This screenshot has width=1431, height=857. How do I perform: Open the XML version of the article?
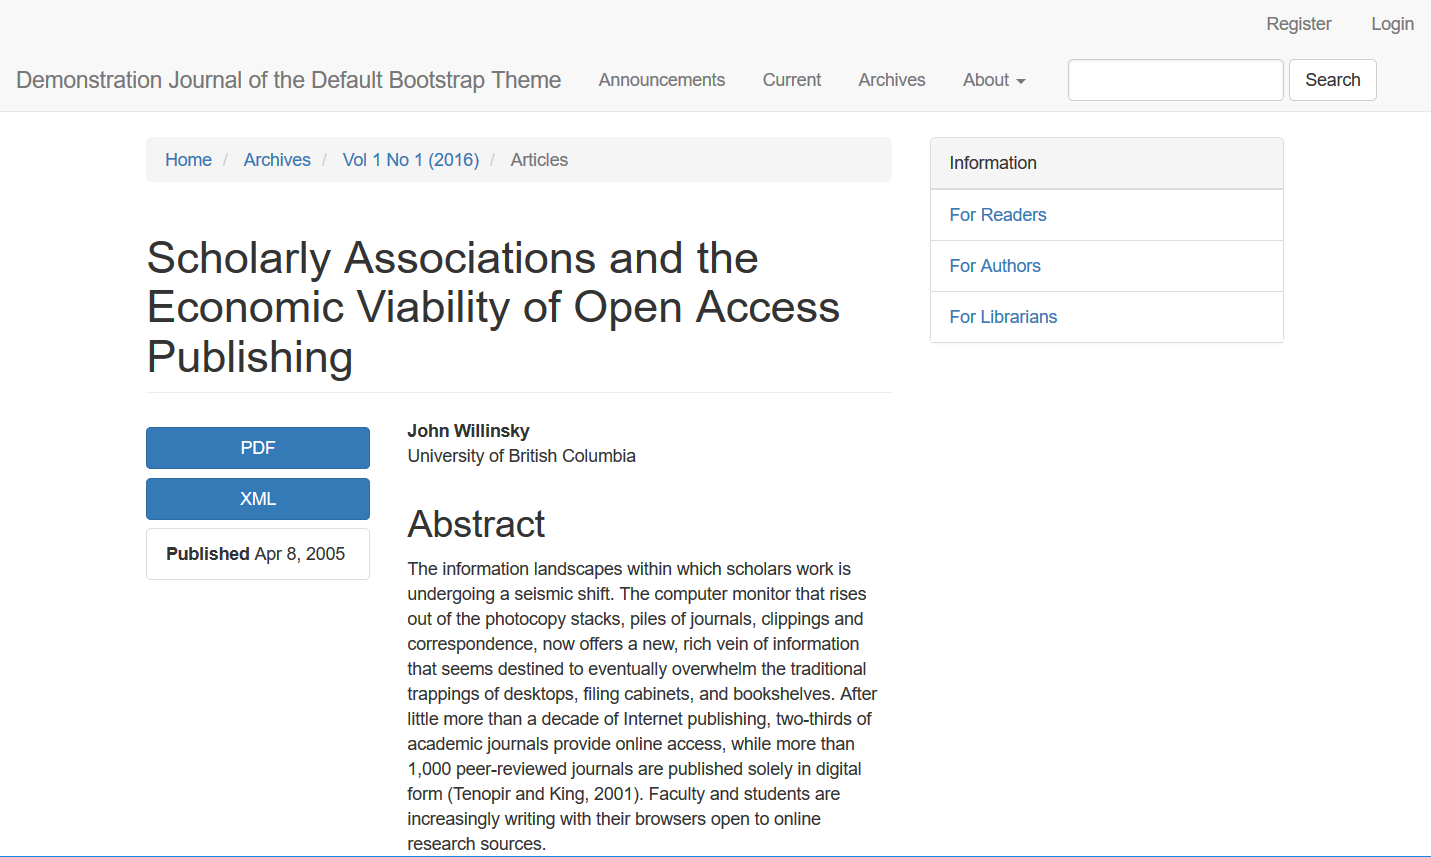257,498
